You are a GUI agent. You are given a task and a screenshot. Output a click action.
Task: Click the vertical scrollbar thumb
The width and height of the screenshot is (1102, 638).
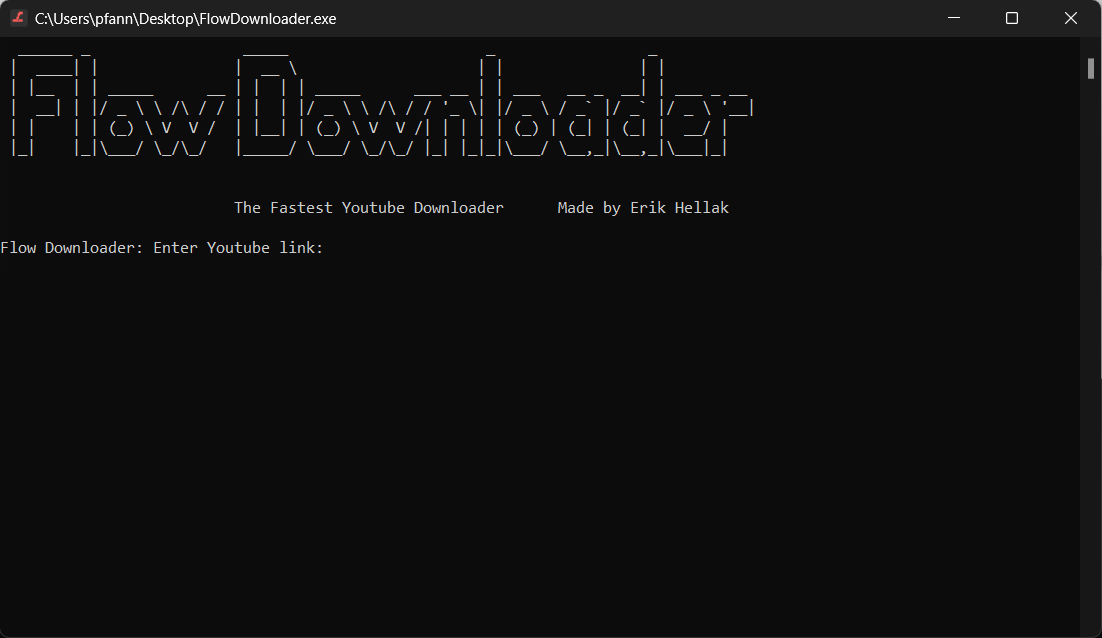[x=1091, y=69]
